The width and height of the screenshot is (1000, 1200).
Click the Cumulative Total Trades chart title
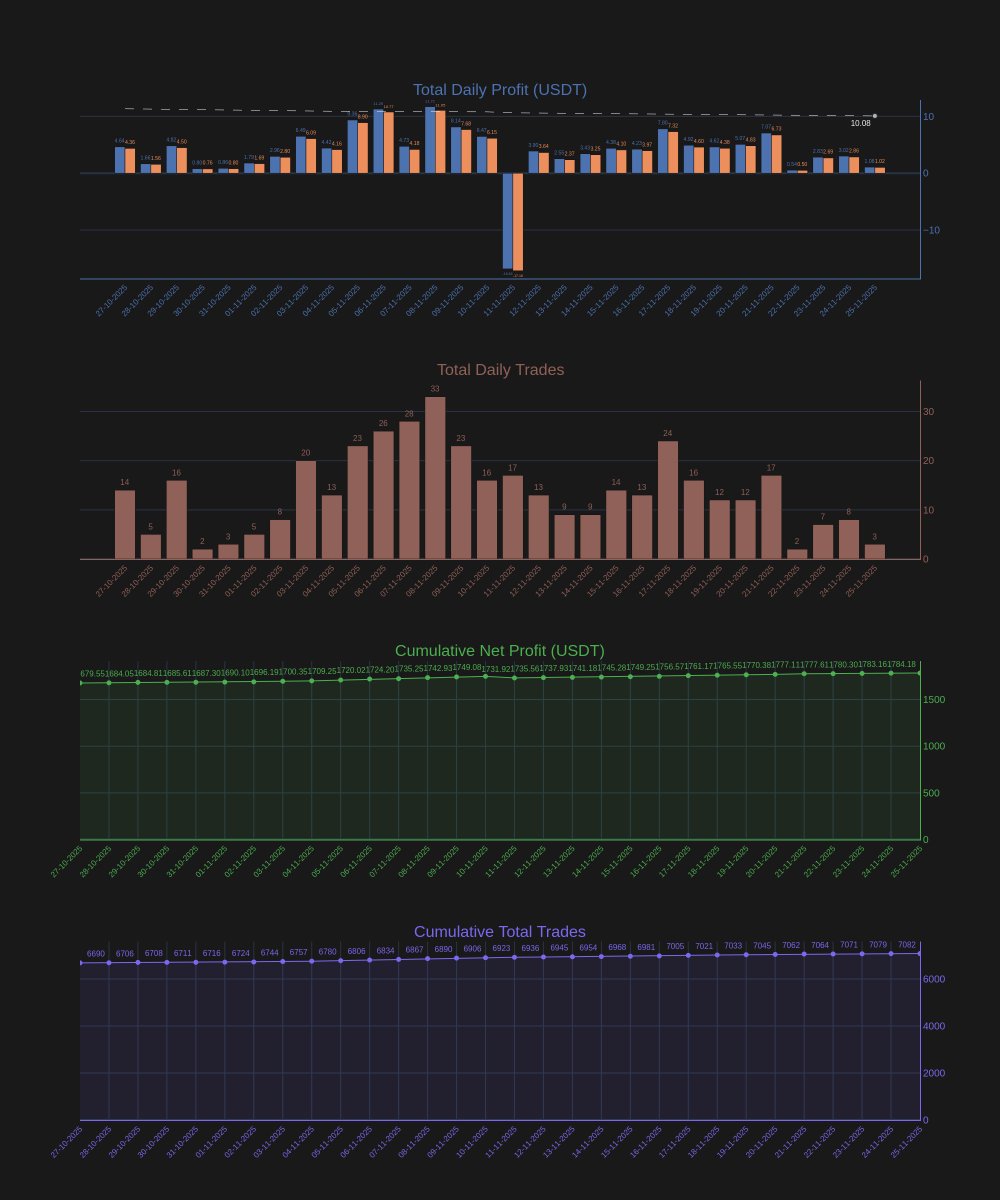[500, 930]
